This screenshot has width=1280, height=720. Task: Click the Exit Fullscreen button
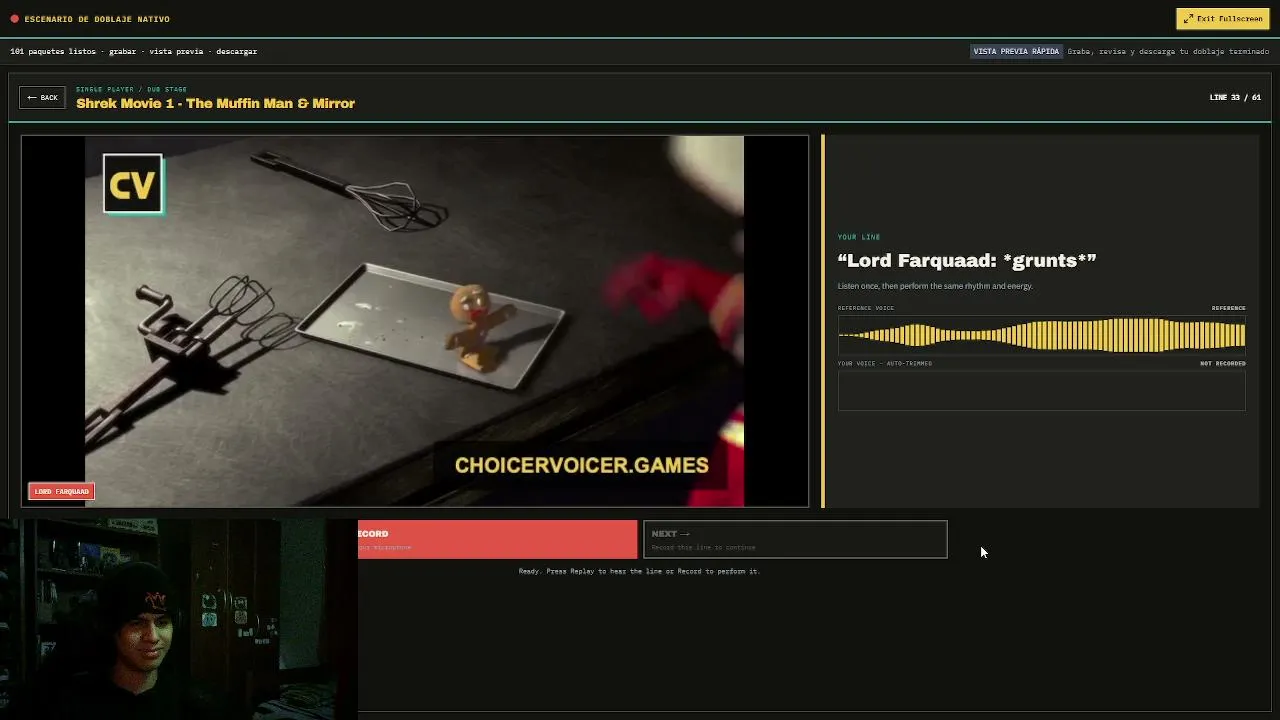point(1222,18)
